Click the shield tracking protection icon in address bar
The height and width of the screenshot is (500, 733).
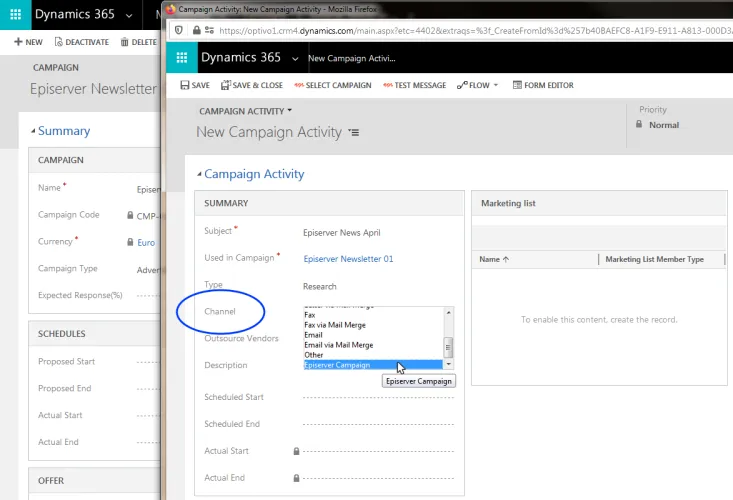[x=179, y=30]
